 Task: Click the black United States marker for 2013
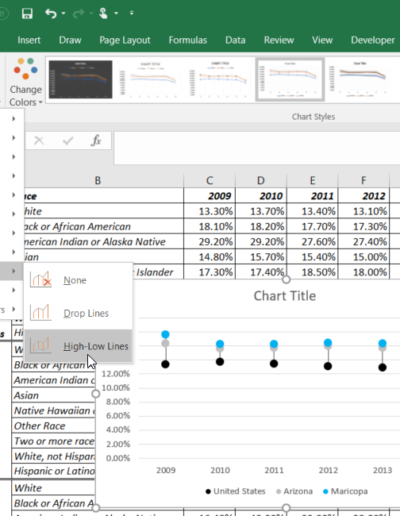382,367
